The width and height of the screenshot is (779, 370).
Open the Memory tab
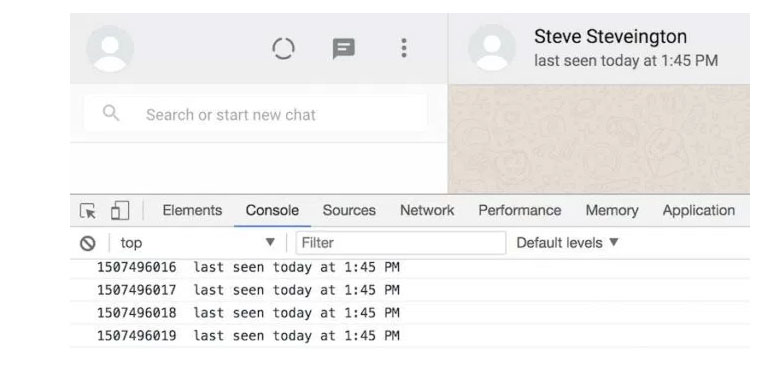pyautogui.click(x=612, y=211)
